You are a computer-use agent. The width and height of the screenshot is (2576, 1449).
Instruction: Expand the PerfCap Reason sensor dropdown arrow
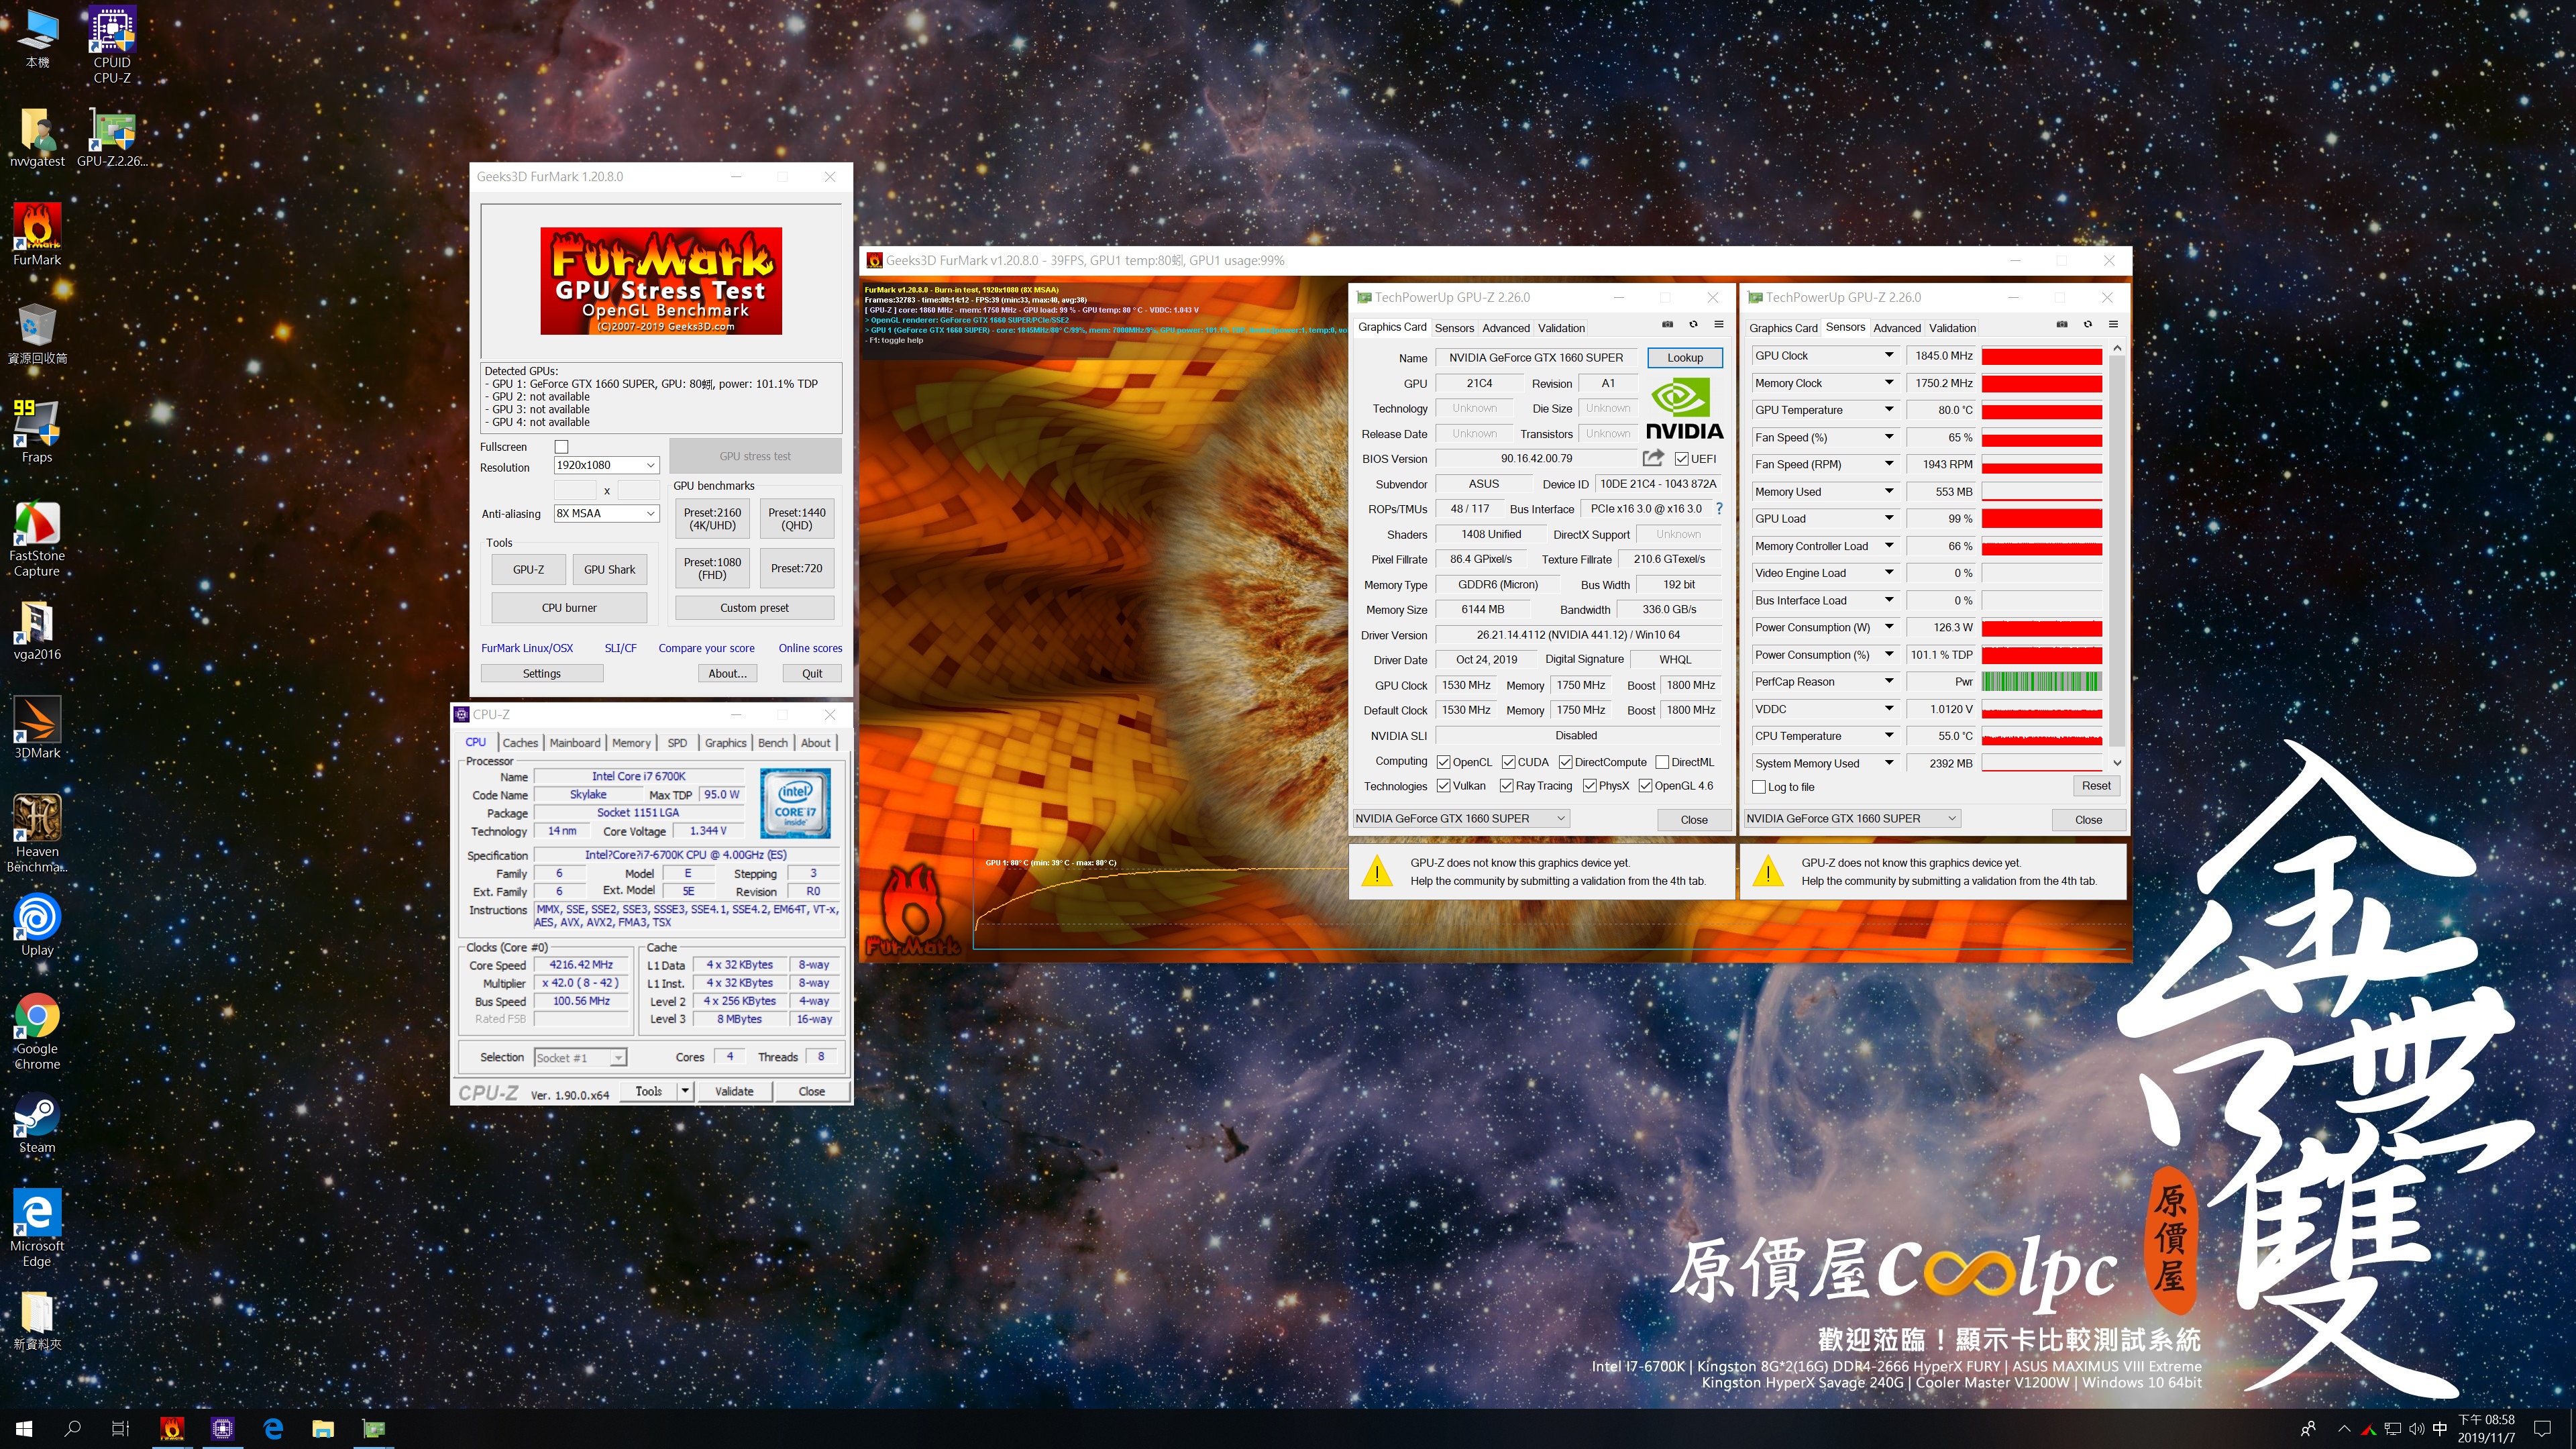[1889, 682]
